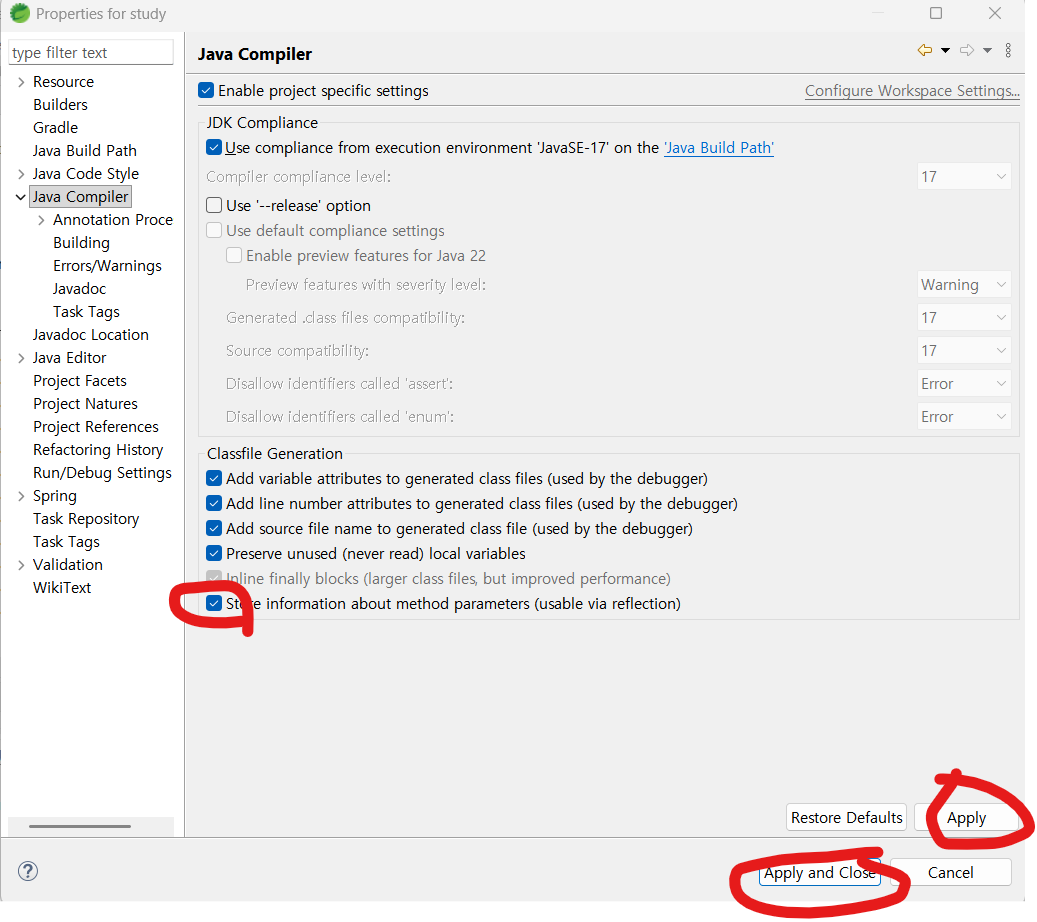This screenshot has height=922, width=1037.
Task: Open the forward history dropdown arrow
Action: [x=987, y=50]
